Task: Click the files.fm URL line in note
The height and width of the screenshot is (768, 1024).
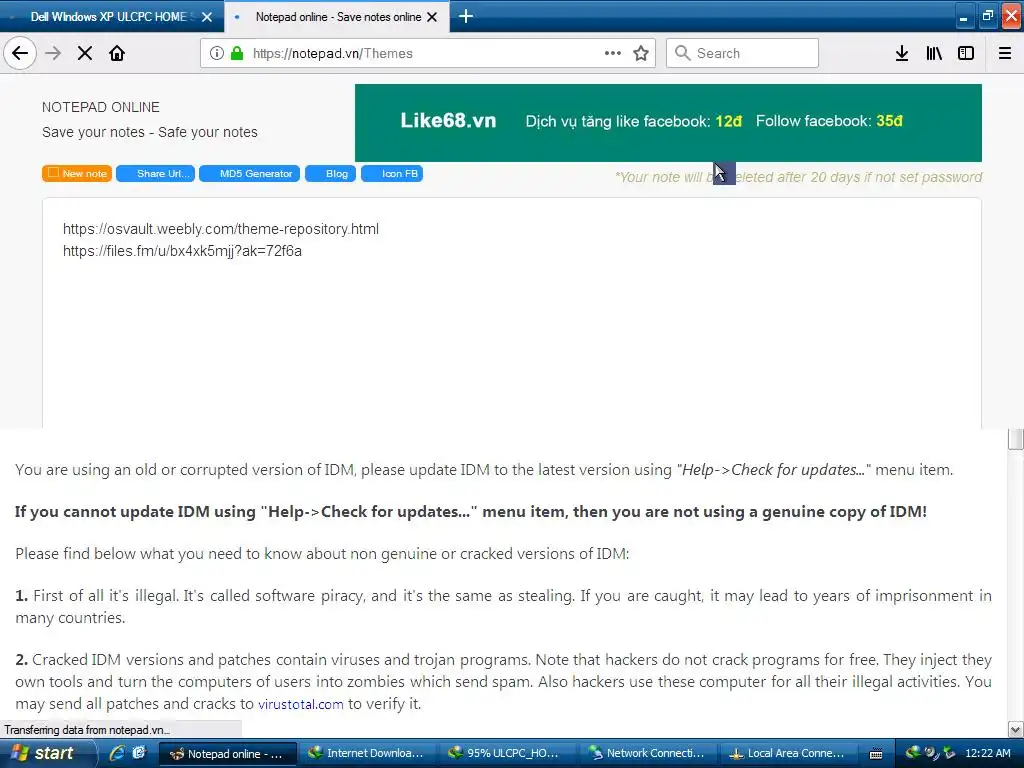Action: coord(182,251)
